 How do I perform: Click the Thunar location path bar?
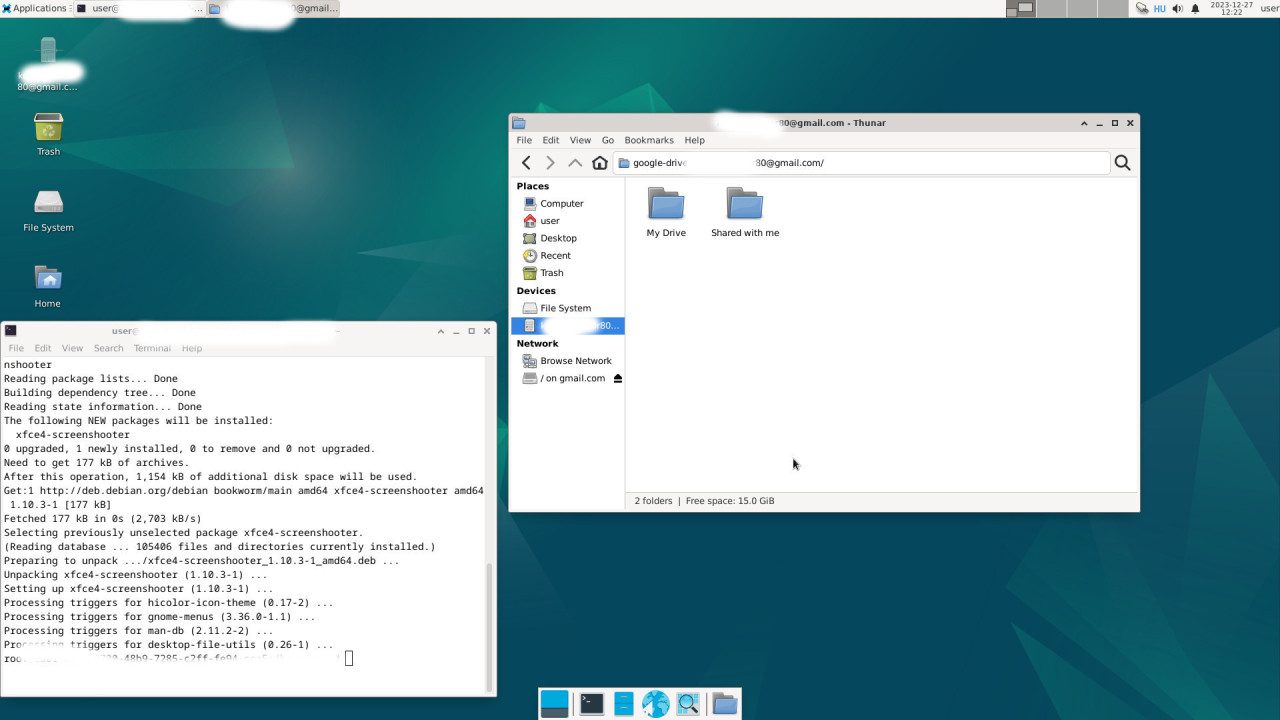[861, 163]
